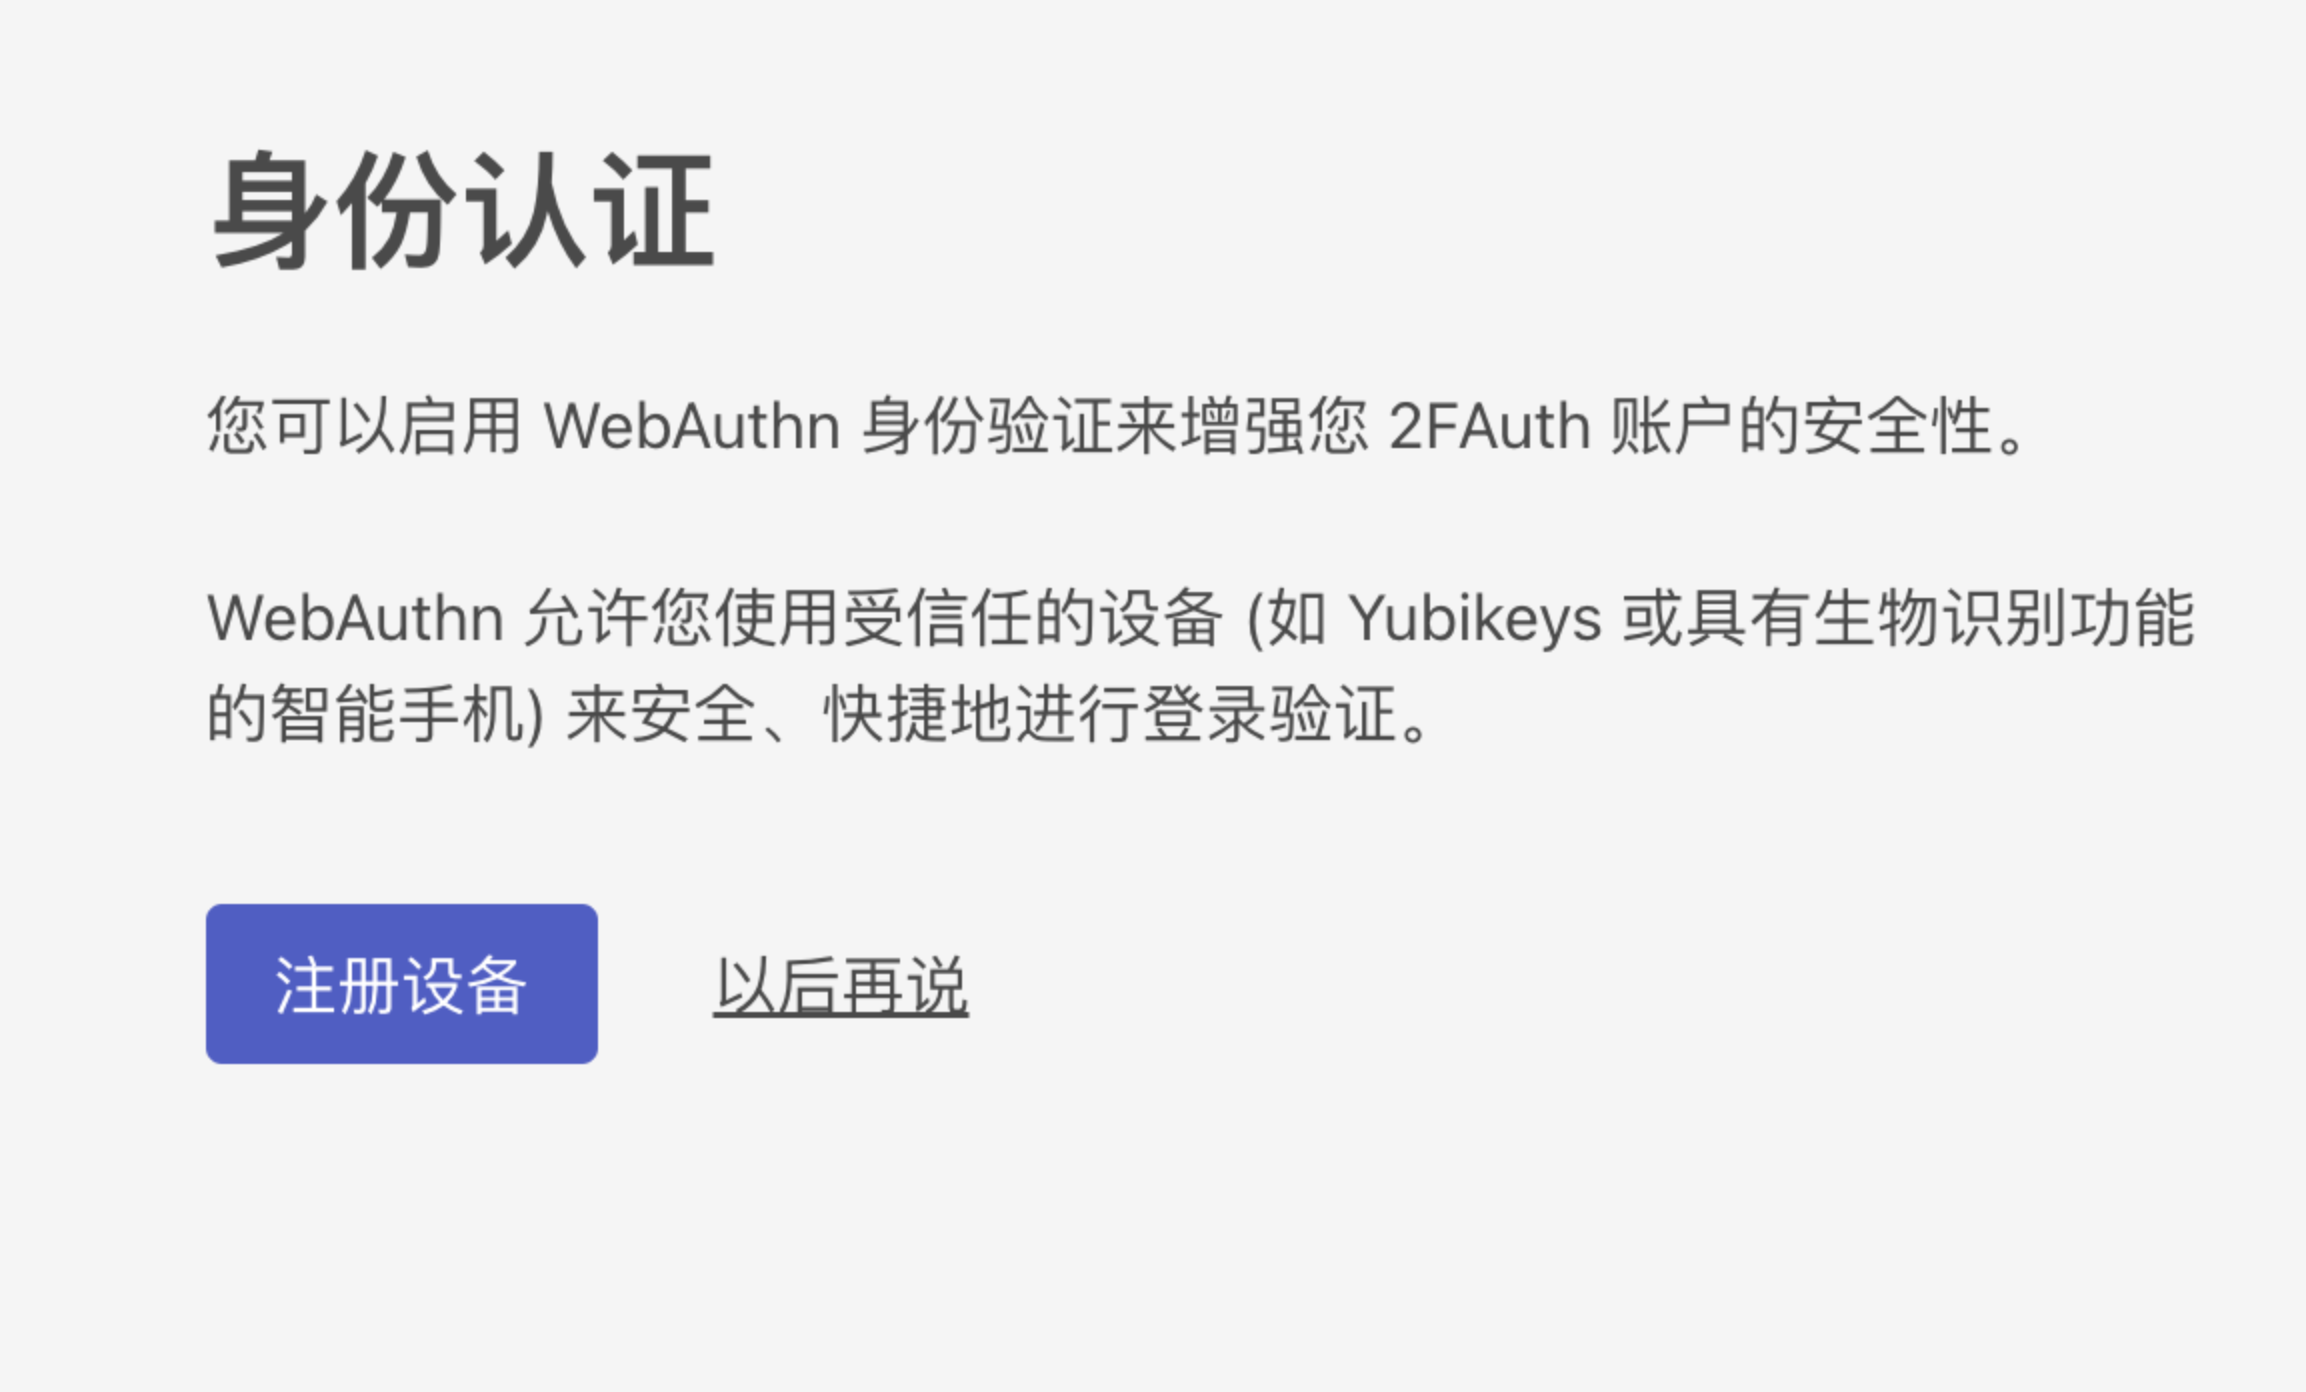
Task: Click 登录验证 ending the second paragraph
Action: (x=1268, y=715)
